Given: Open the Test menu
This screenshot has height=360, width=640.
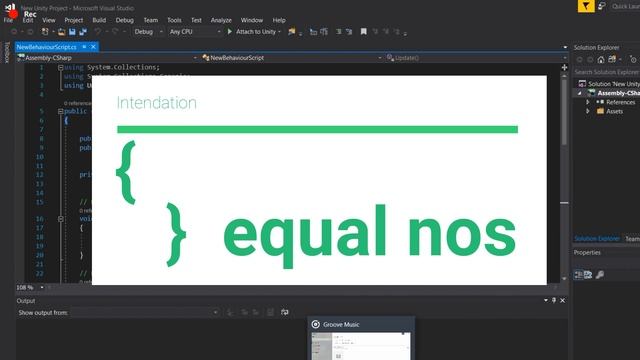Looking at the screenshot, I should pyautogui.click(x=196, y=20).
